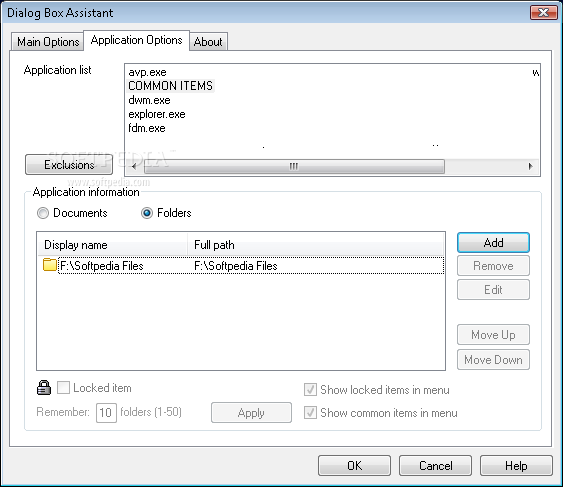Screen dimensions: 563x487
Task: Select dwm.exe in the application list
Action: click(149, 100)
